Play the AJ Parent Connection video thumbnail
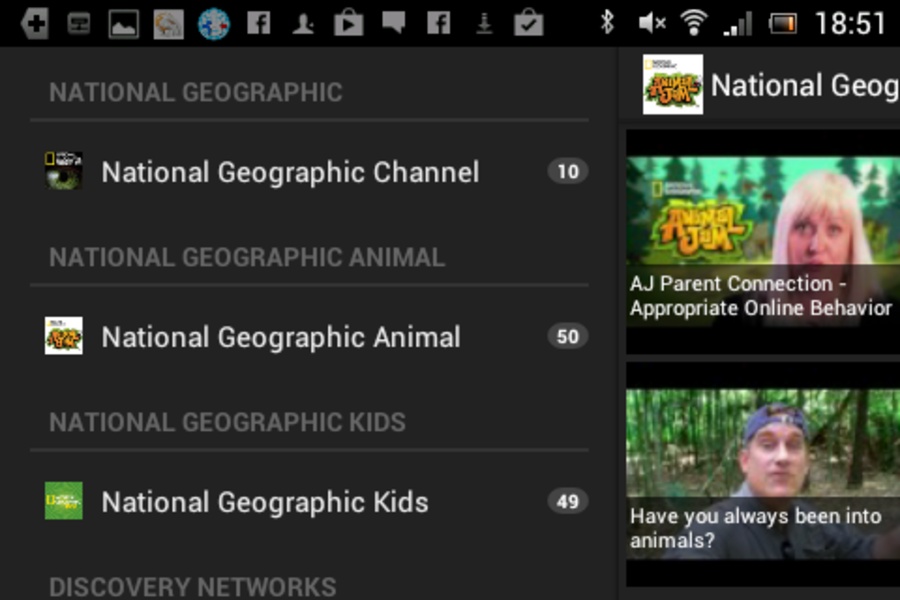This screenshot has width=900, height=600. [763, 242]
